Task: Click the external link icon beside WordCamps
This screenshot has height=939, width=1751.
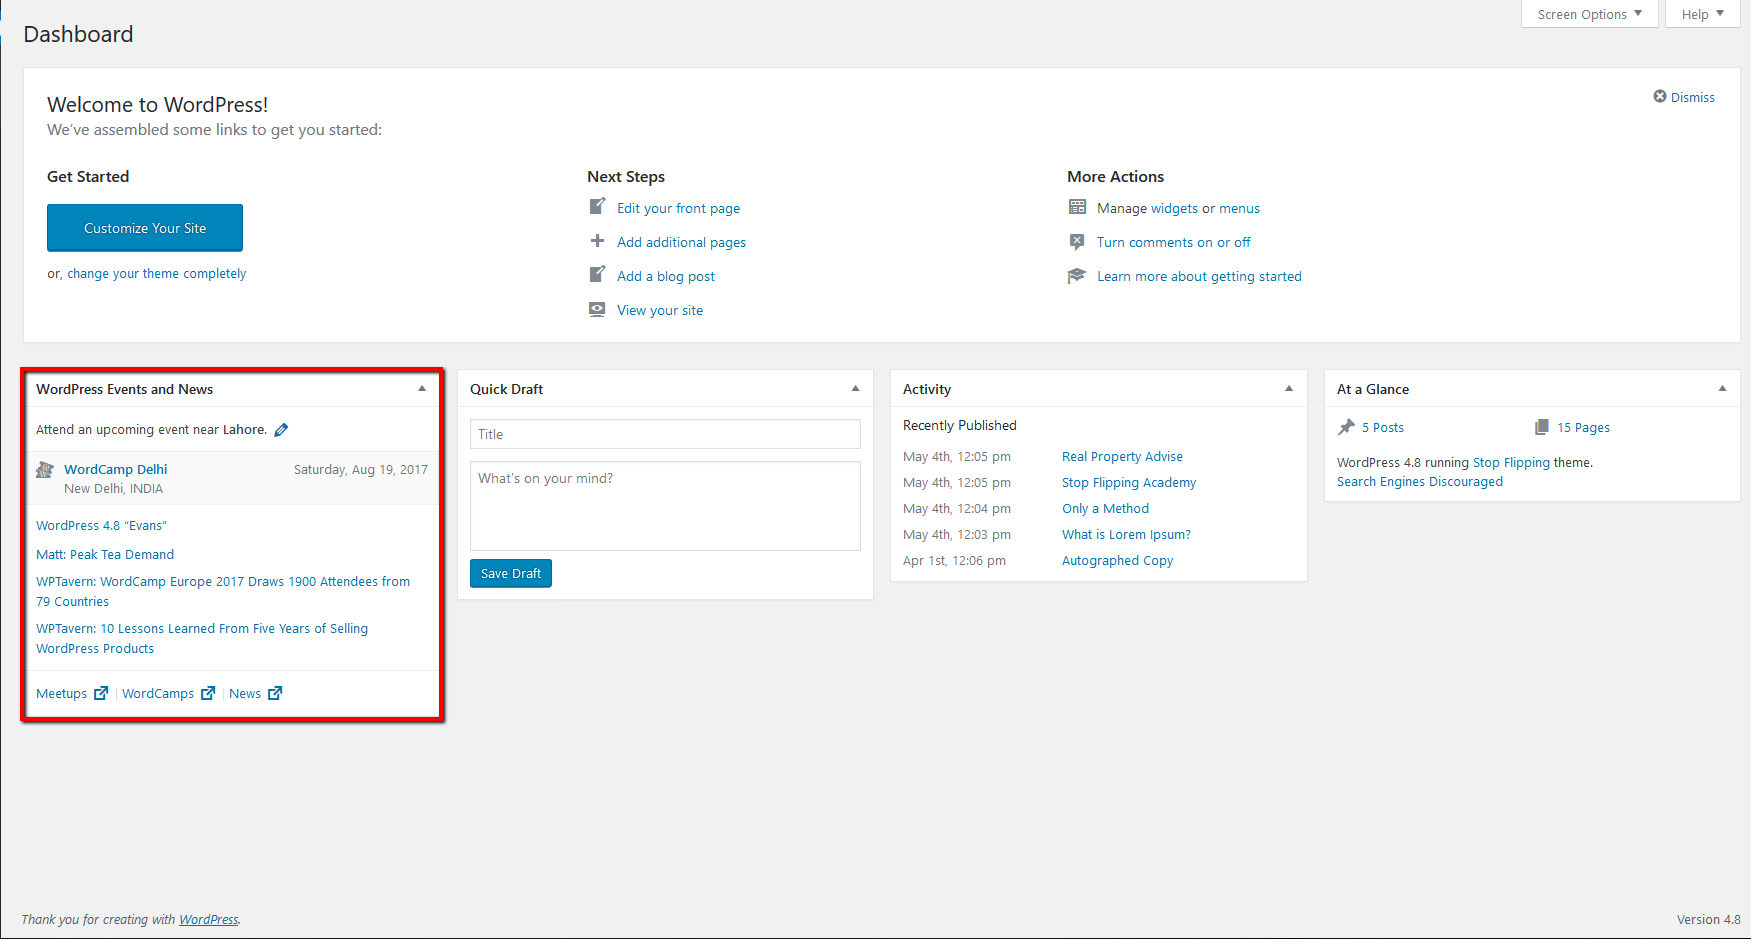Action: pos(208,693)
